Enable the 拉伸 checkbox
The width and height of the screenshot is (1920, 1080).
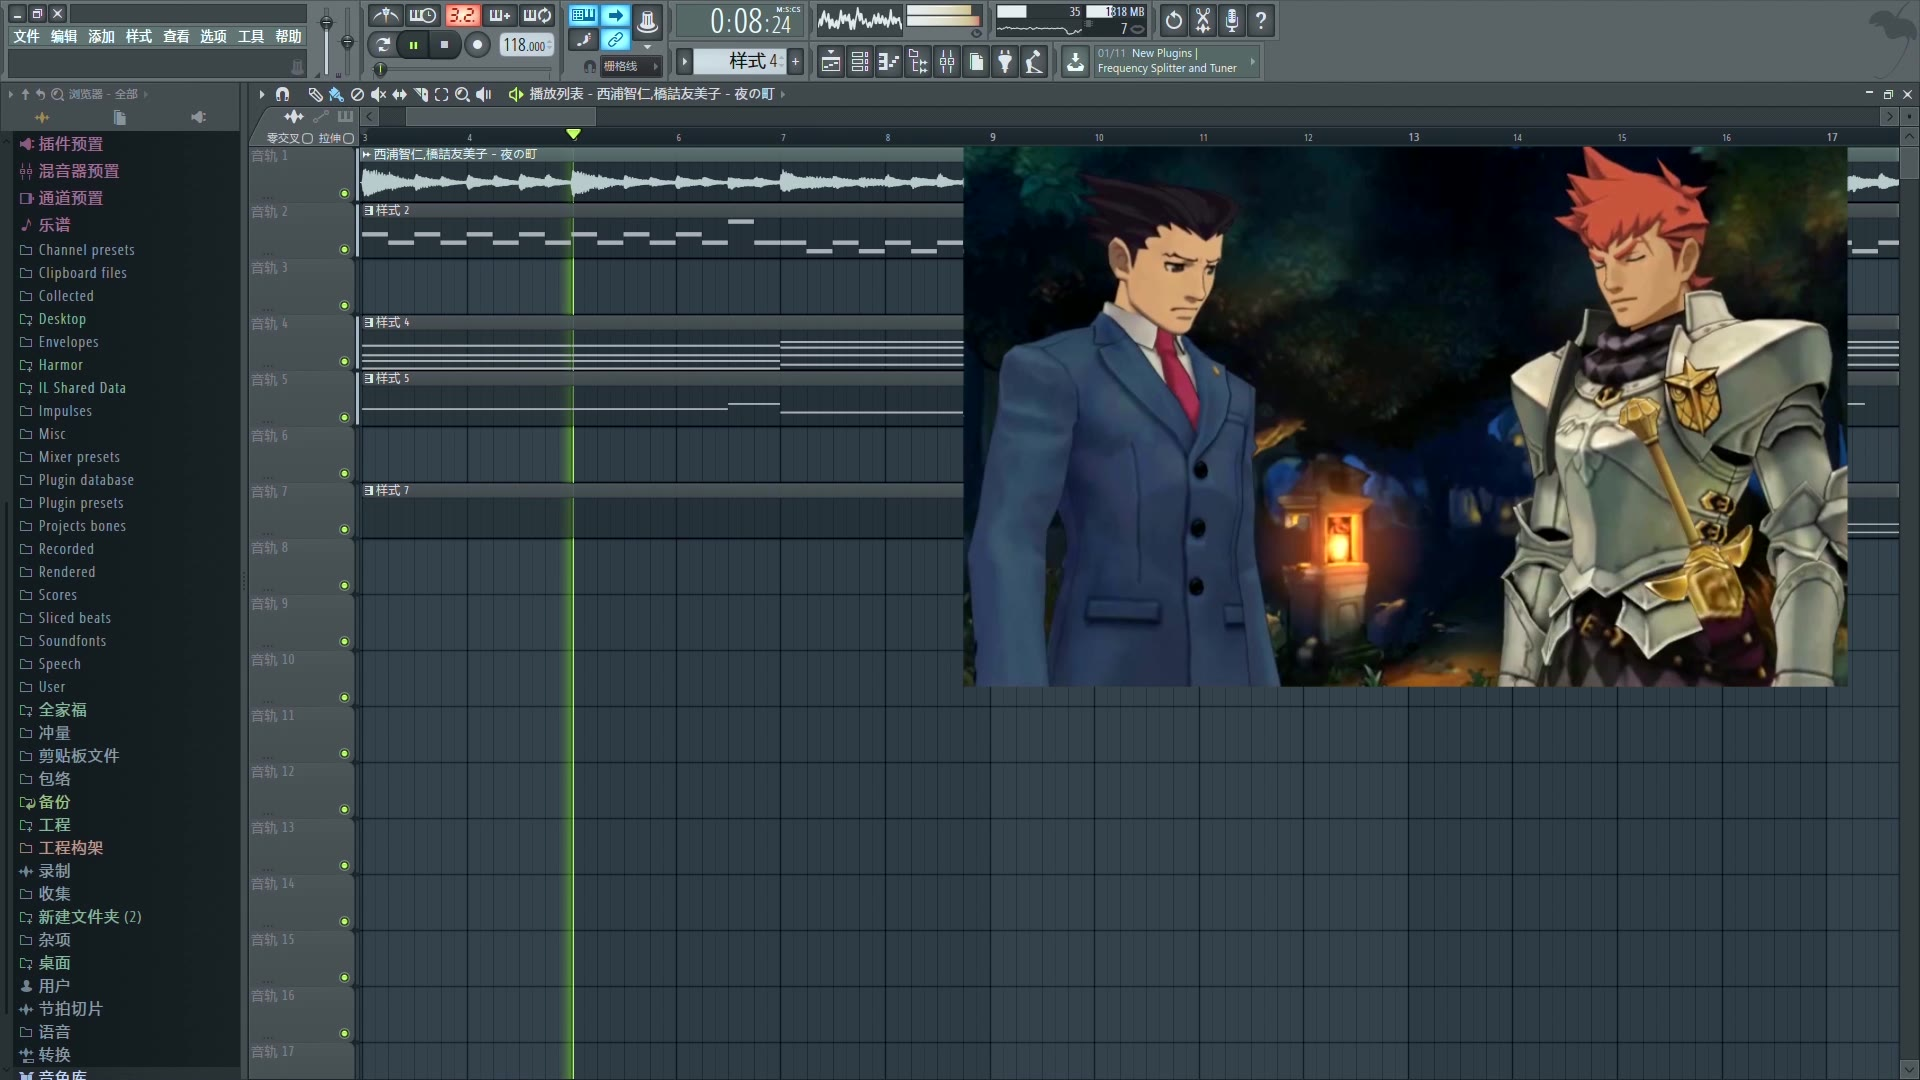click(x=349, y=138)
